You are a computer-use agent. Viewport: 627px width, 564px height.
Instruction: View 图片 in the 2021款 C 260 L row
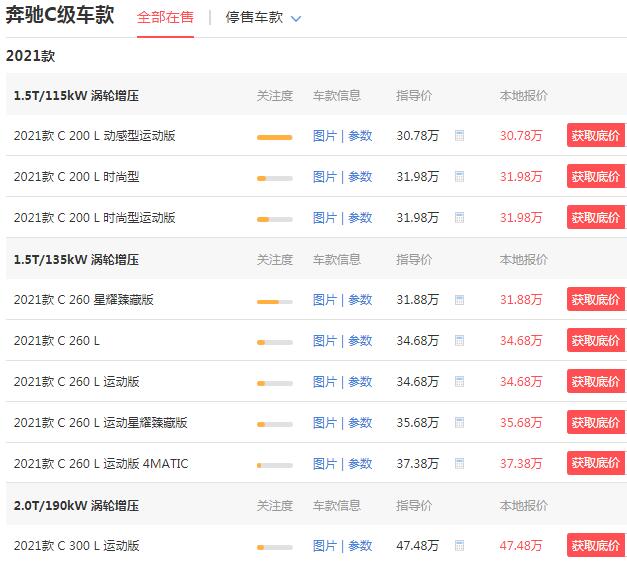(325, 341)
